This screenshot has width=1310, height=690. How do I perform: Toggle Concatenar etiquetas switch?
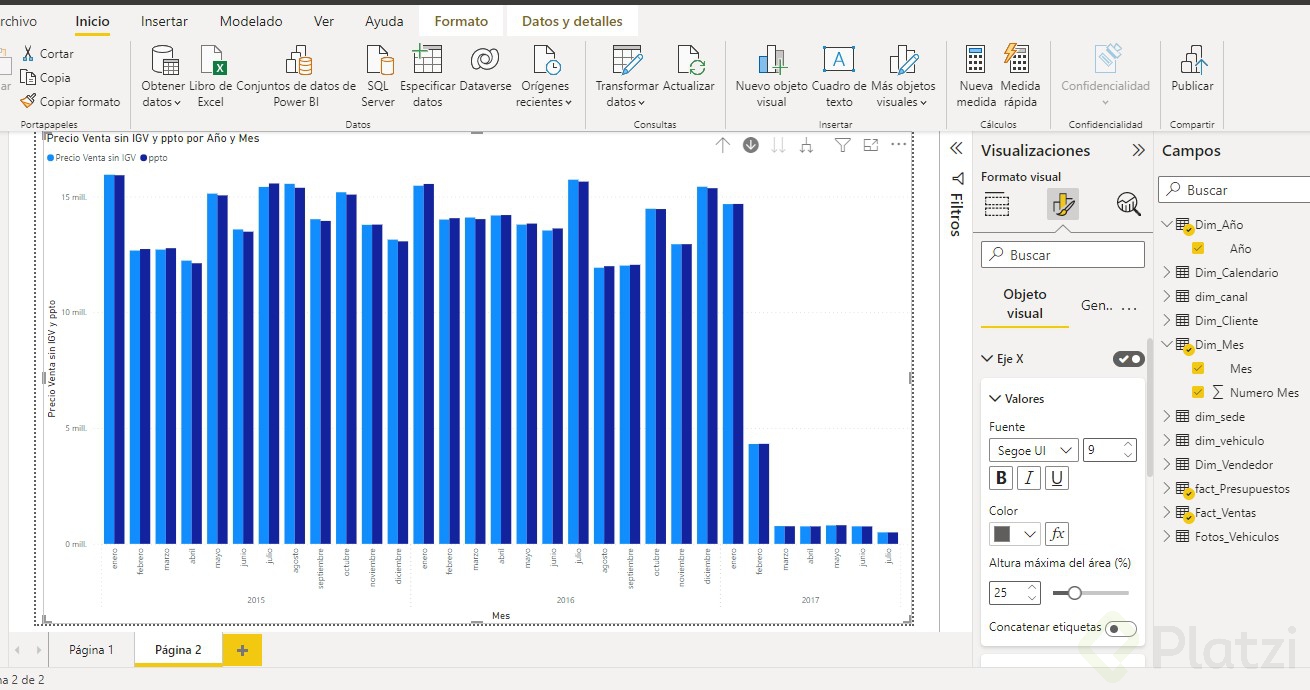(1121, 628)
